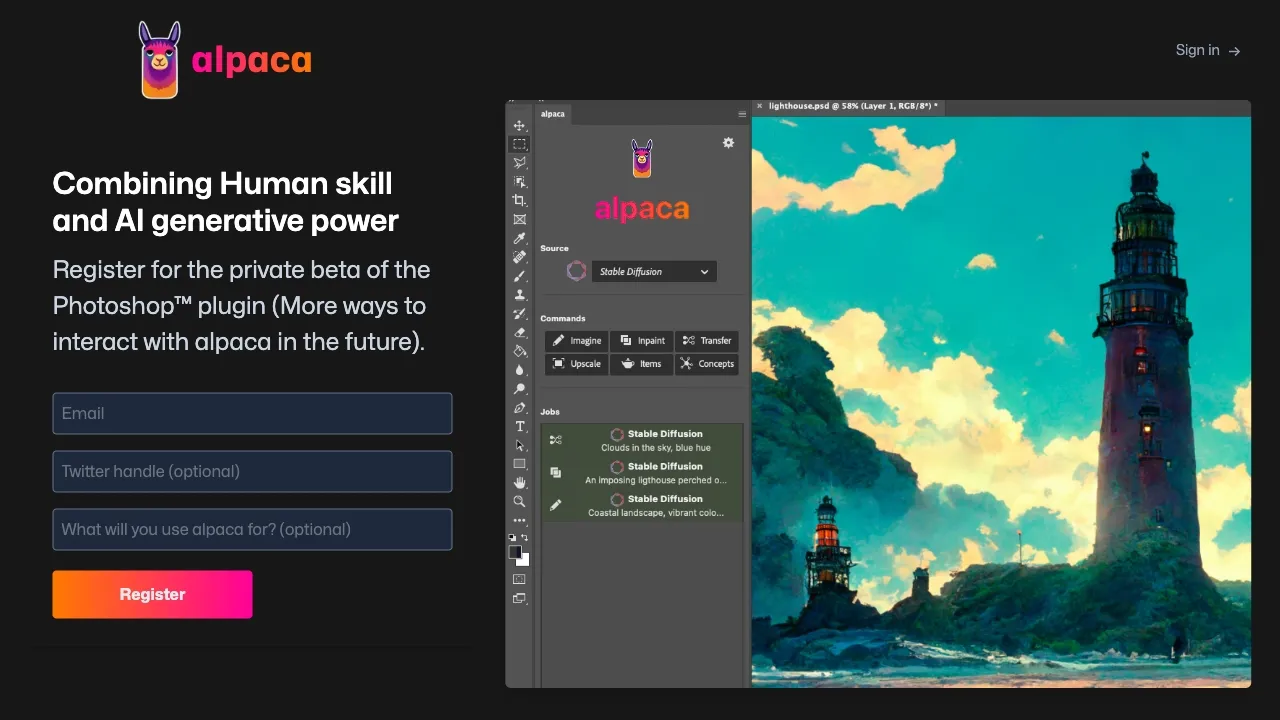Open the alpaca panel hamburger menu
Viewport: 1280px width, 720px height.
point(742,114)
